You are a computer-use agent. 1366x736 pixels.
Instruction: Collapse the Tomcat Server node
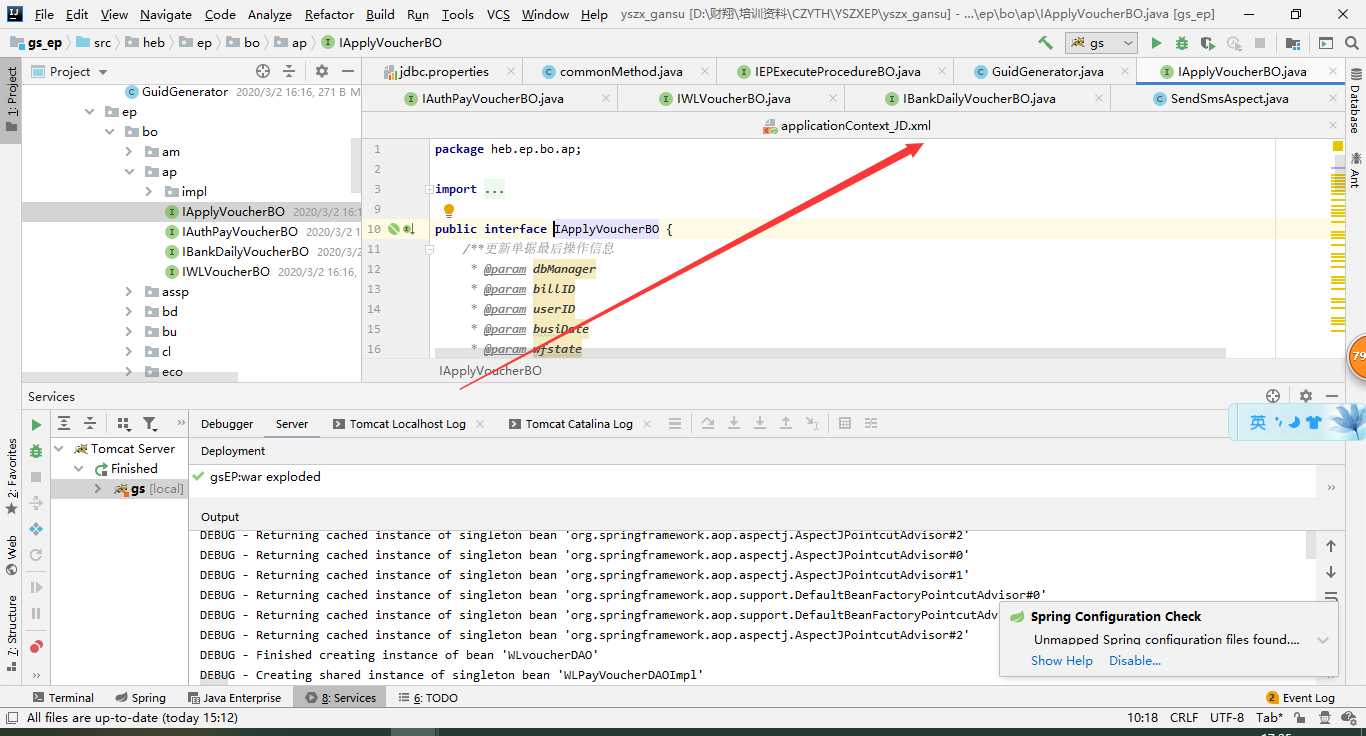[x=59, y=449]
